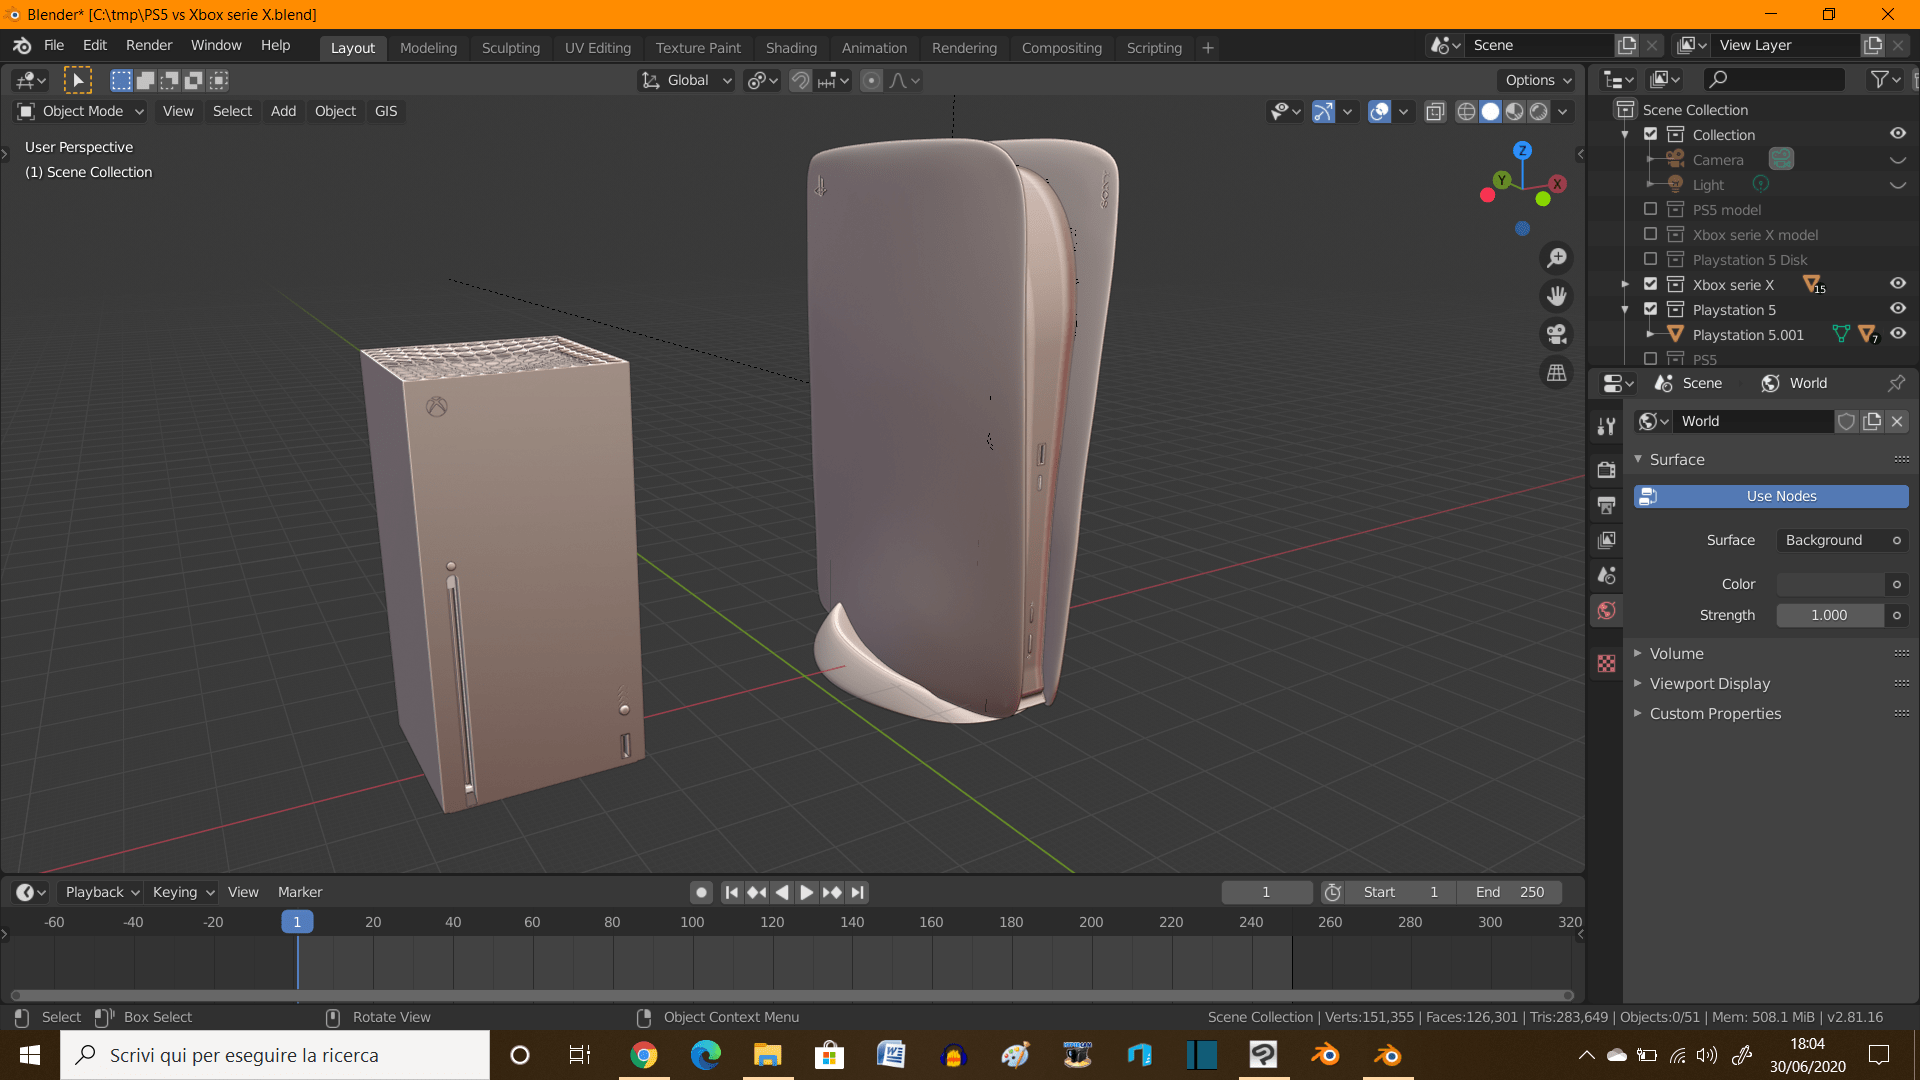
Task: Toggle auto keying record button
Action: coord(701,892)
